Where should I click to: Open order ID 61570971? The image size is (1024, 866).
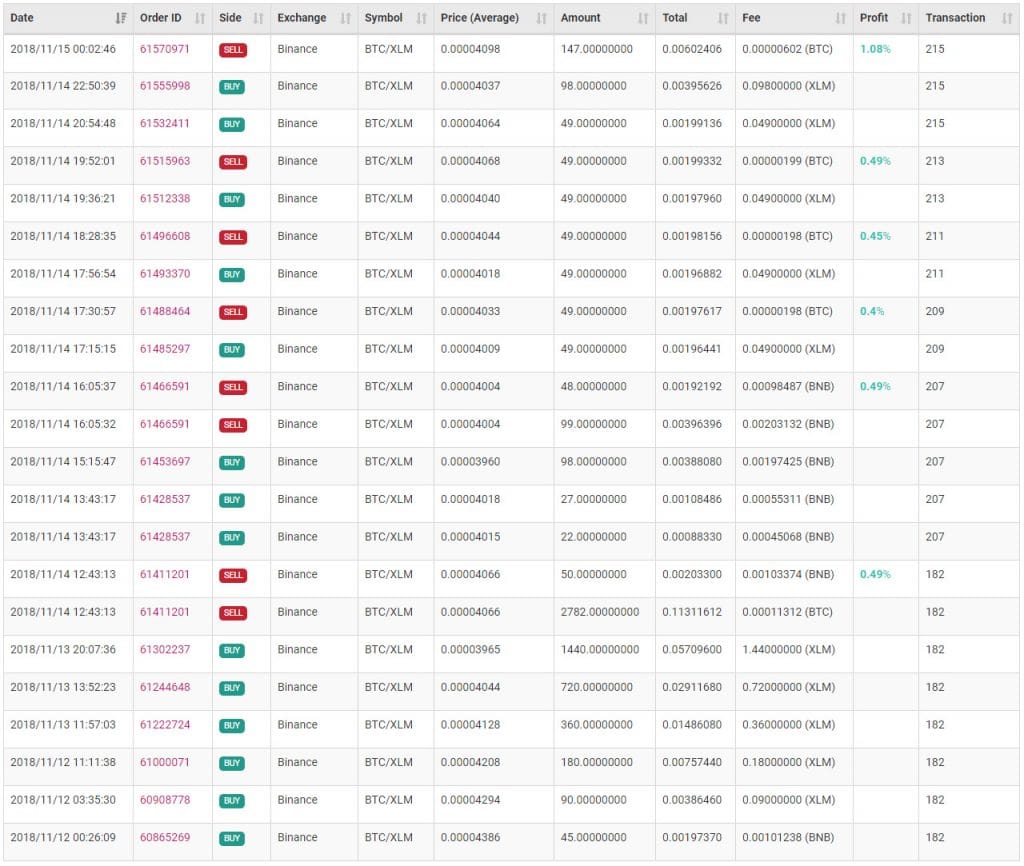click(165, 49)
